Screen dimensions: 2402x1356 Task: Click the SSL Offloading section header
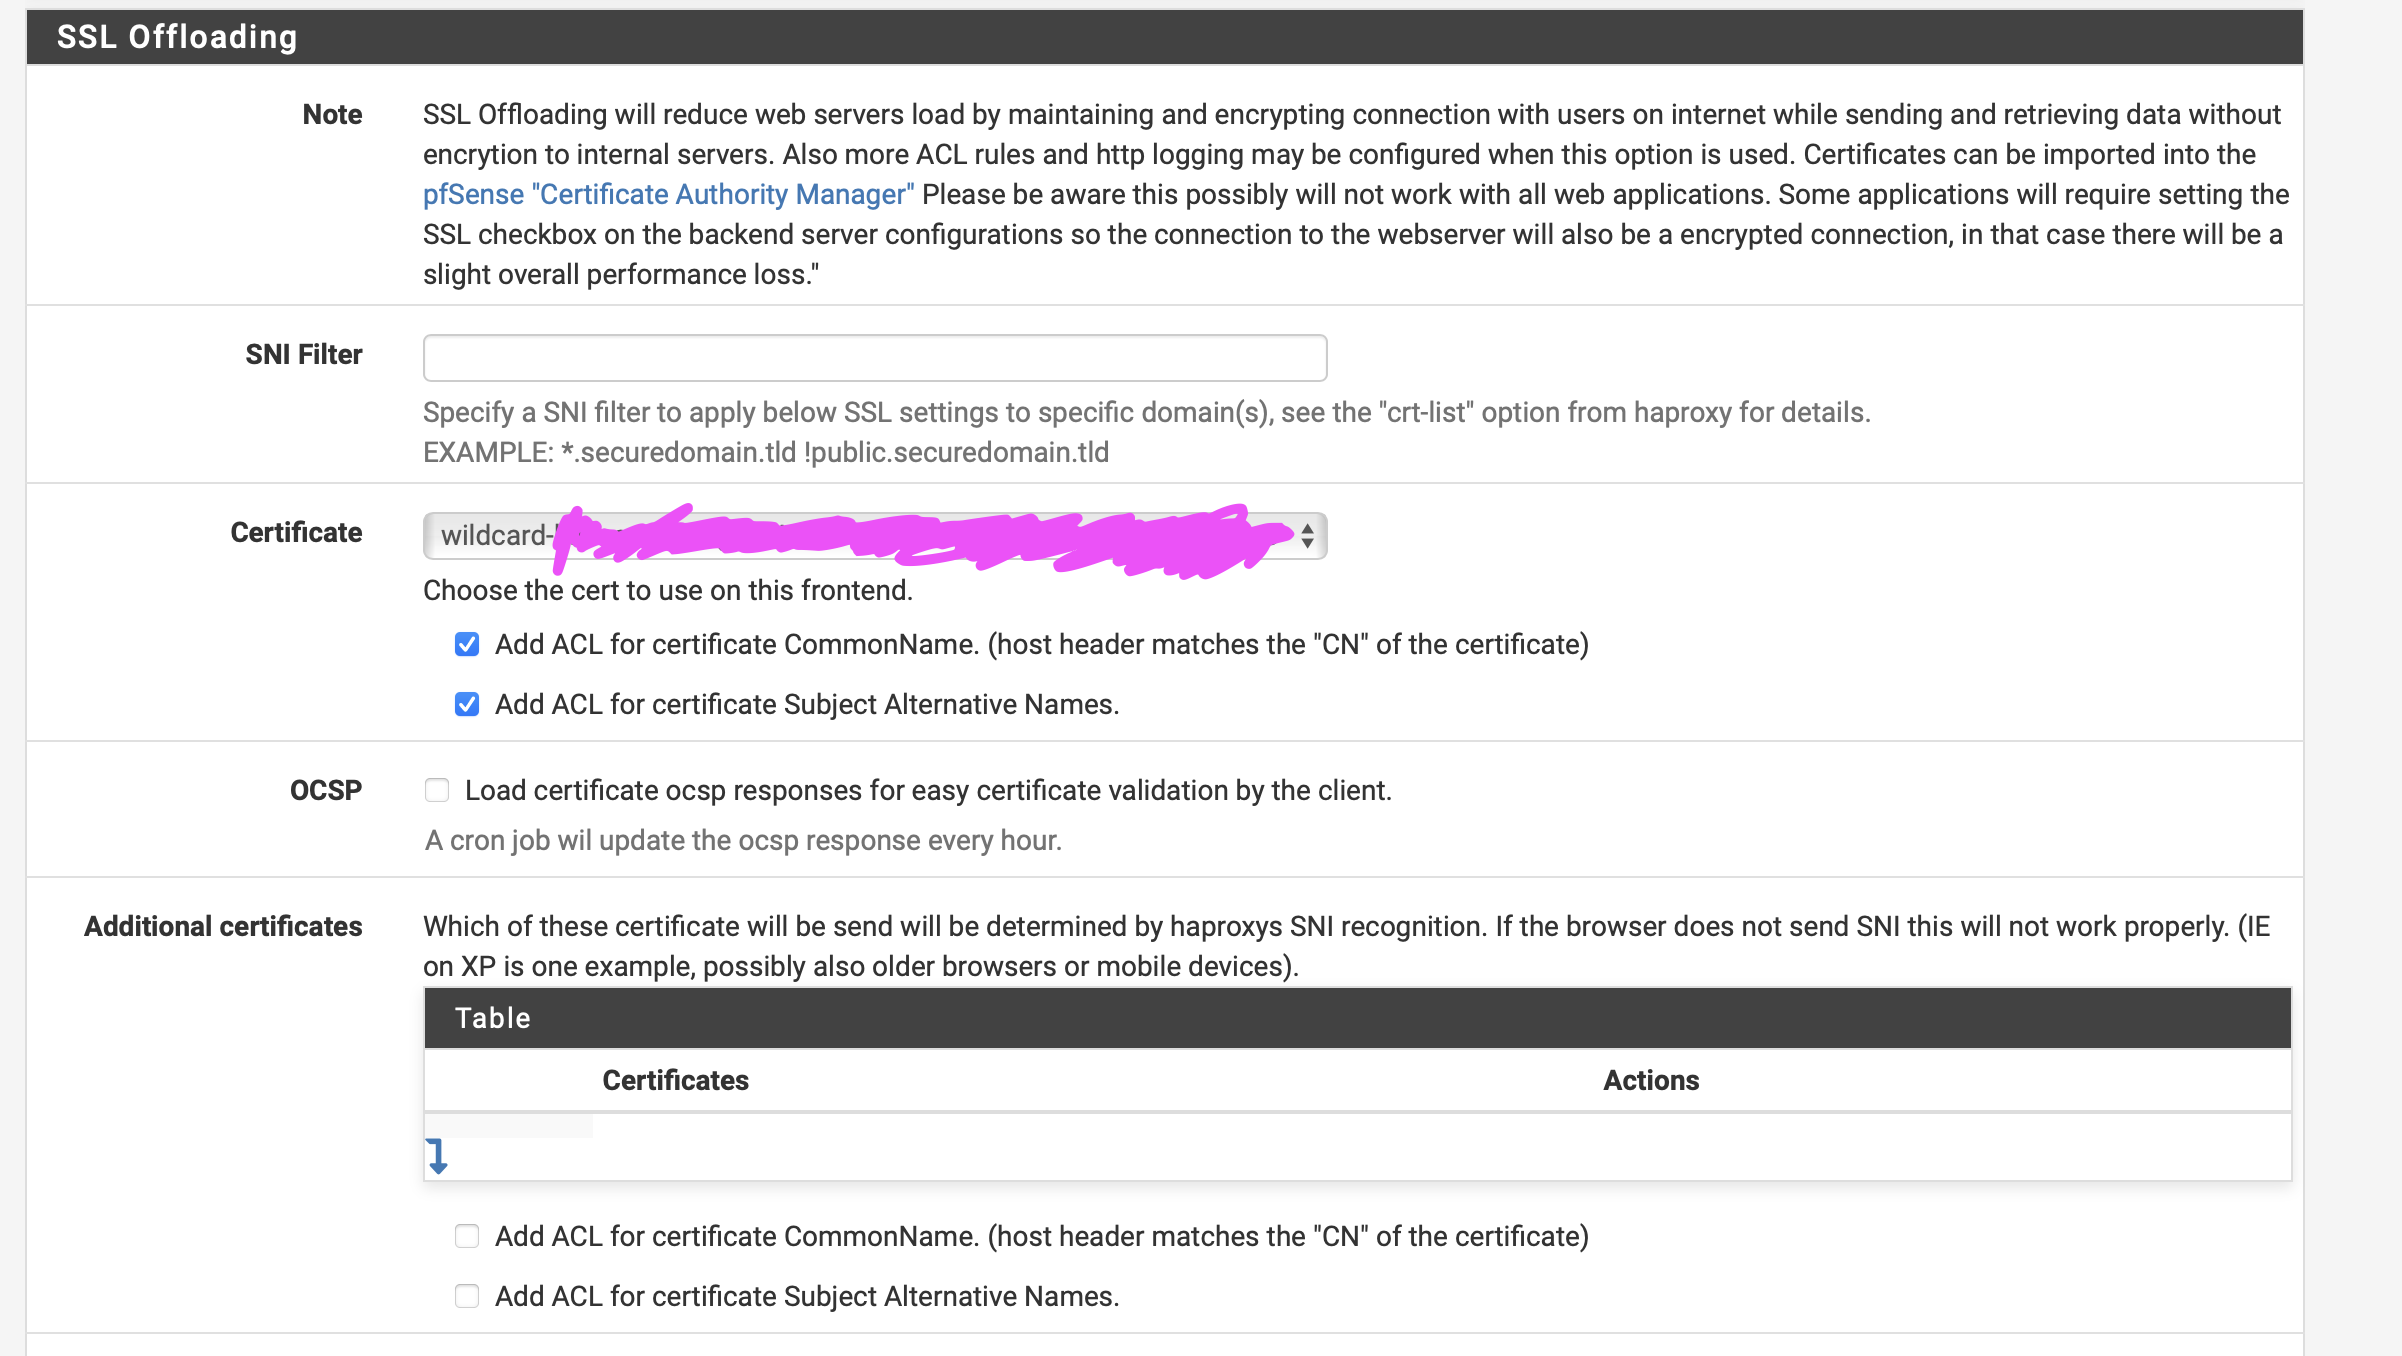(177, 37)
